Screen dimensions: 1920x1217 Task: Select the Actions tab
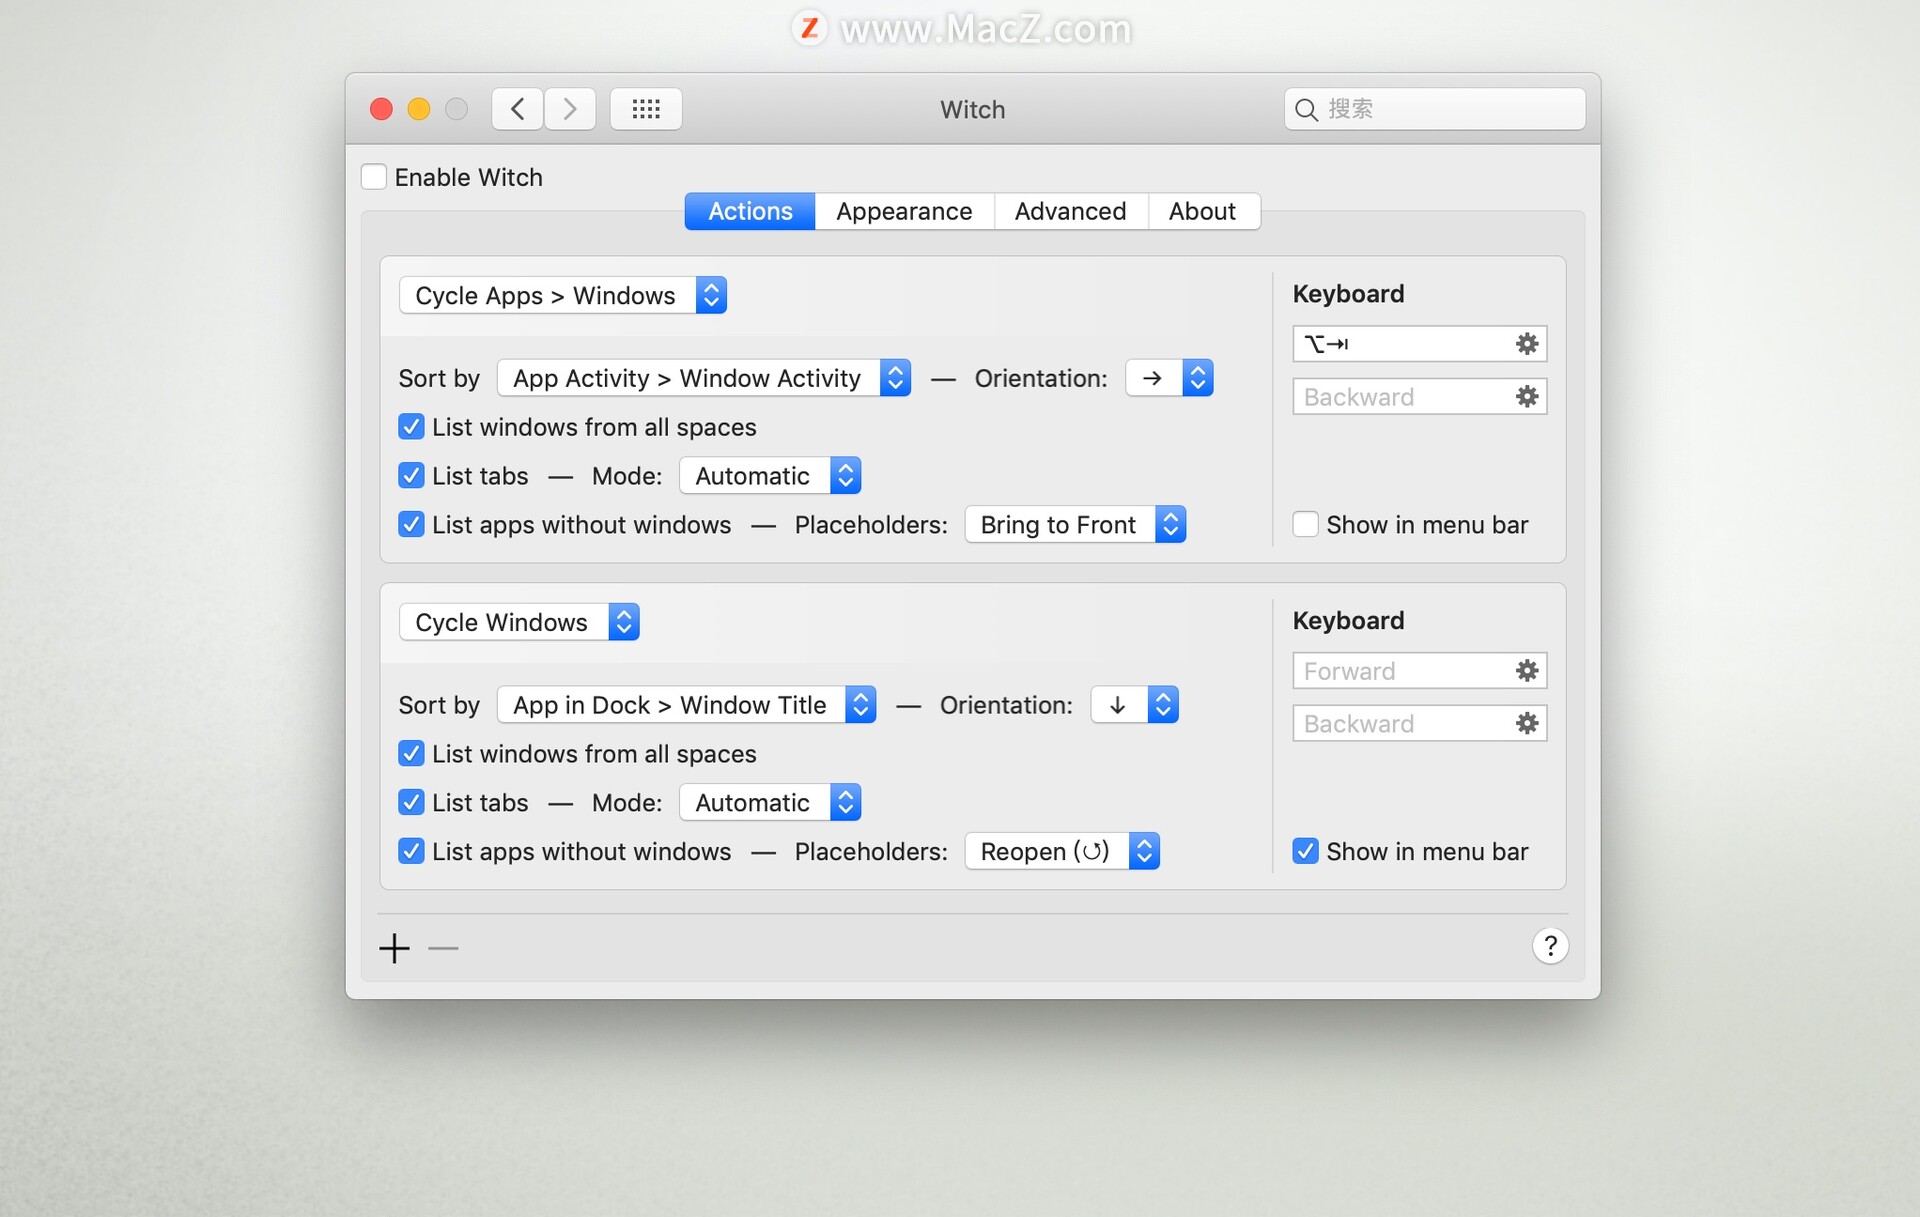click(750, 212)
